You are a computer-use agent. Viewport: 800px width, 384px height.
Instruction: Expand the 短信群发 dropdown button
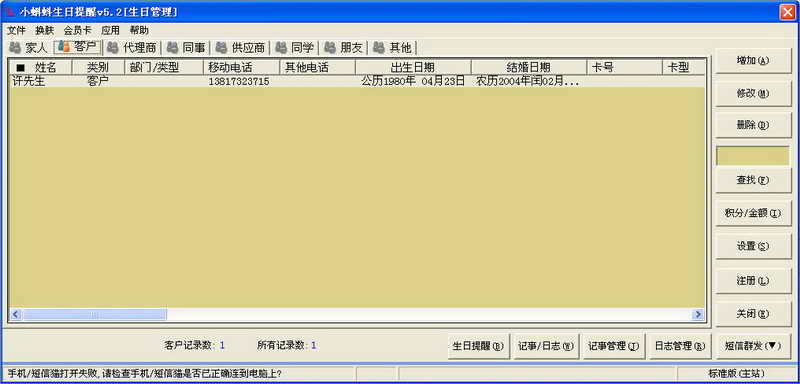pos(753,346)
